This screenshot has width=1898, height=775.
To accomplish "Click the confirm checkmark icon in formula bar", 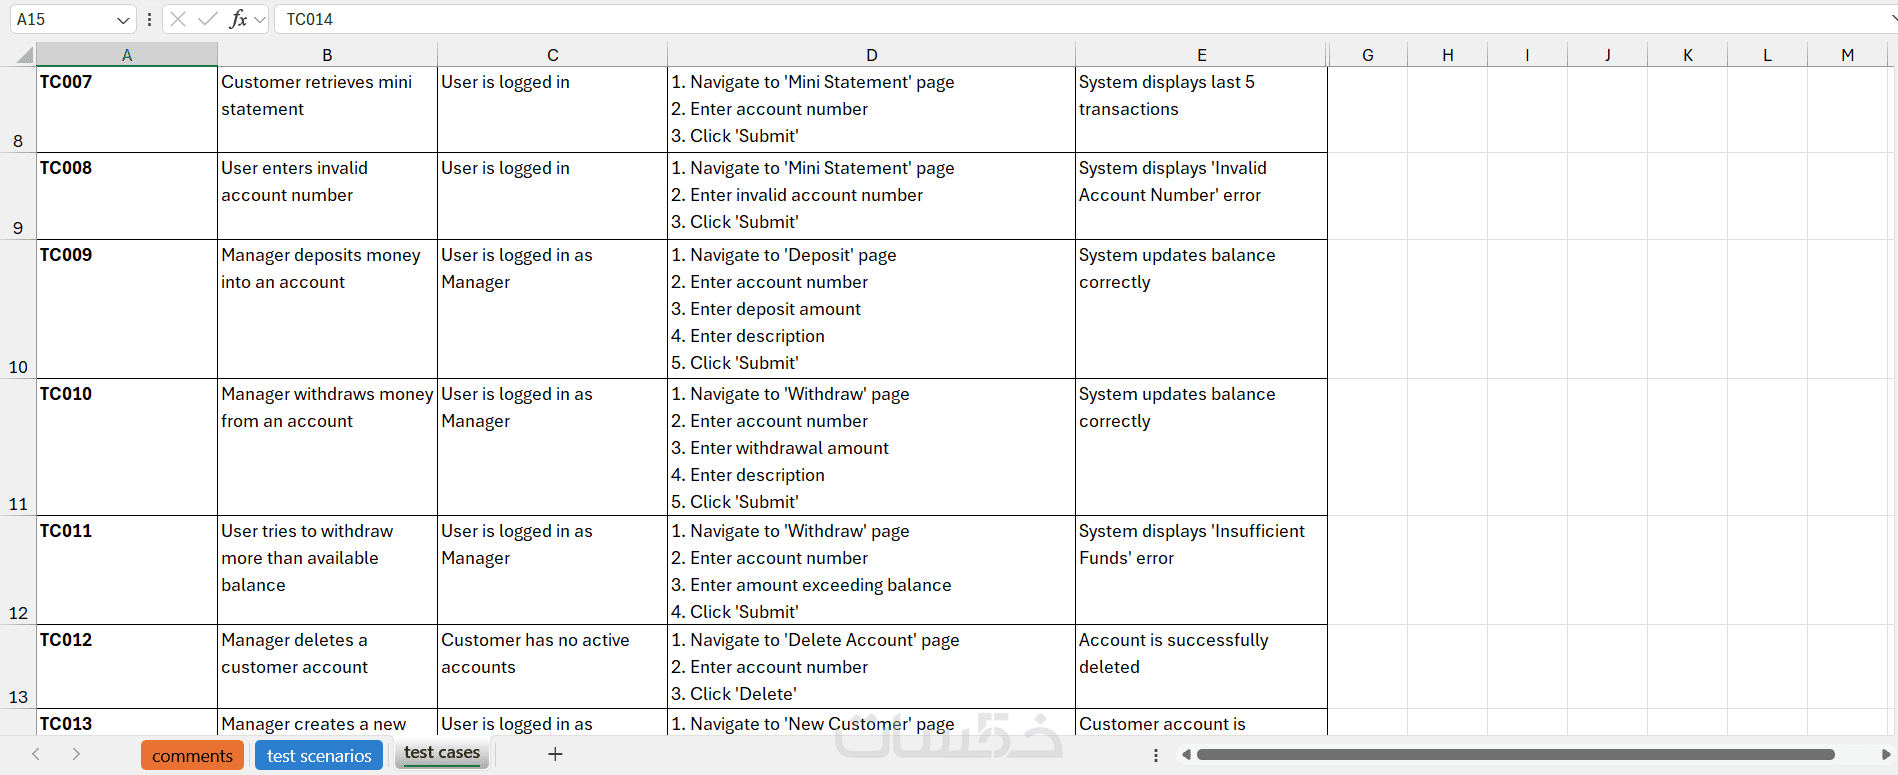I will pos(208,19).
